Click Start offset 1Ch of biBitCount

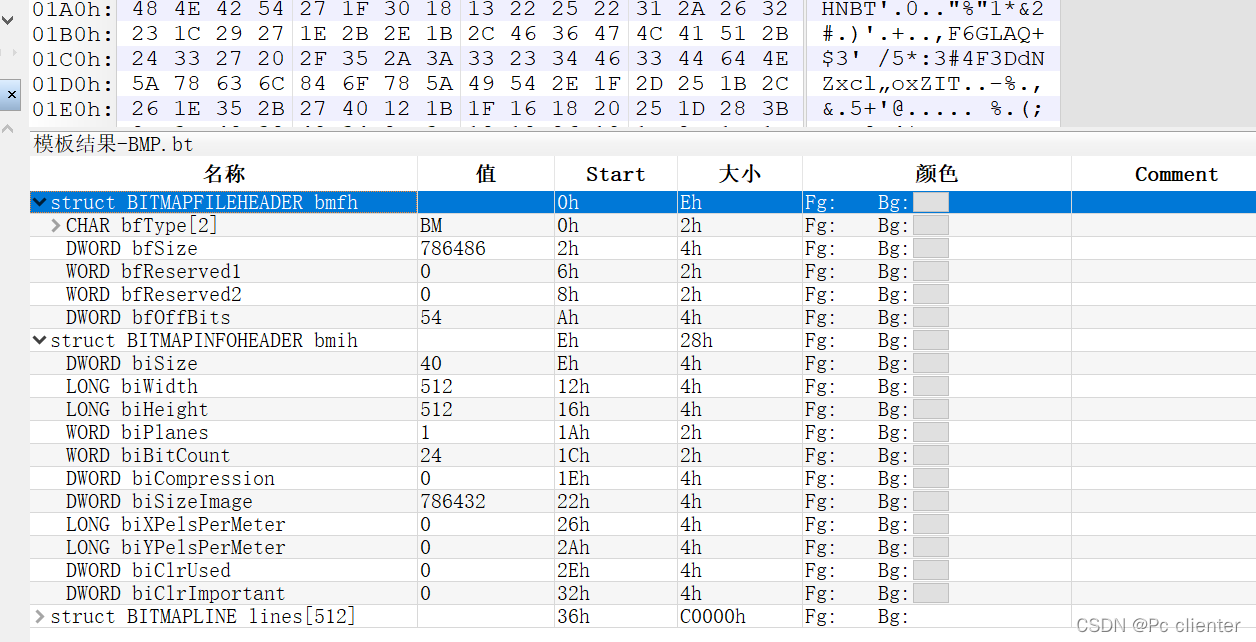tap(573, 455)
